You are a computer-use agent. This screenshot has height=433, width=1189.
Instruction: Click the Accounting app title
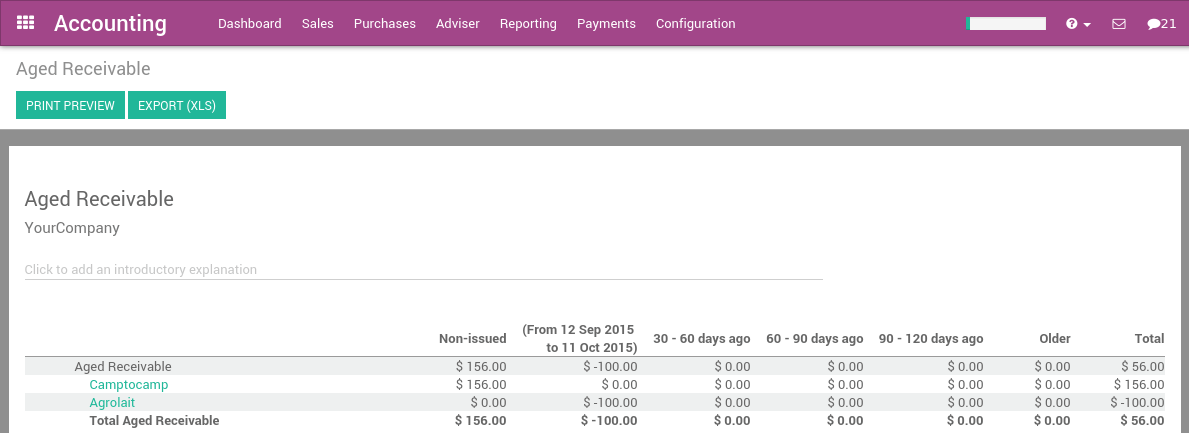(110, 24)
